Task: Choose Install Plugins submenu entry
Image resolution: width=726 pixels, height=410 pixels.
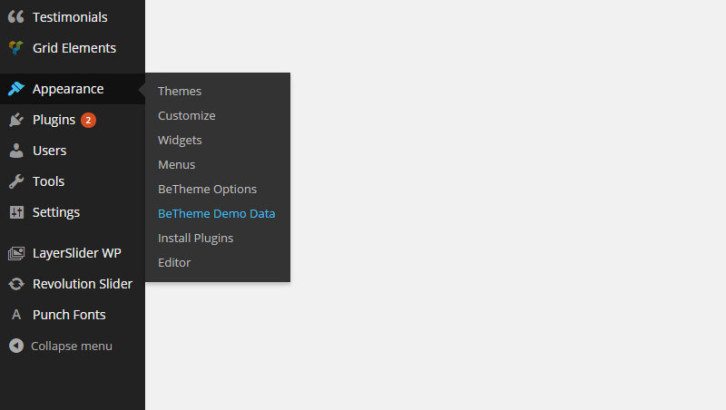Action: pos(195,238)
